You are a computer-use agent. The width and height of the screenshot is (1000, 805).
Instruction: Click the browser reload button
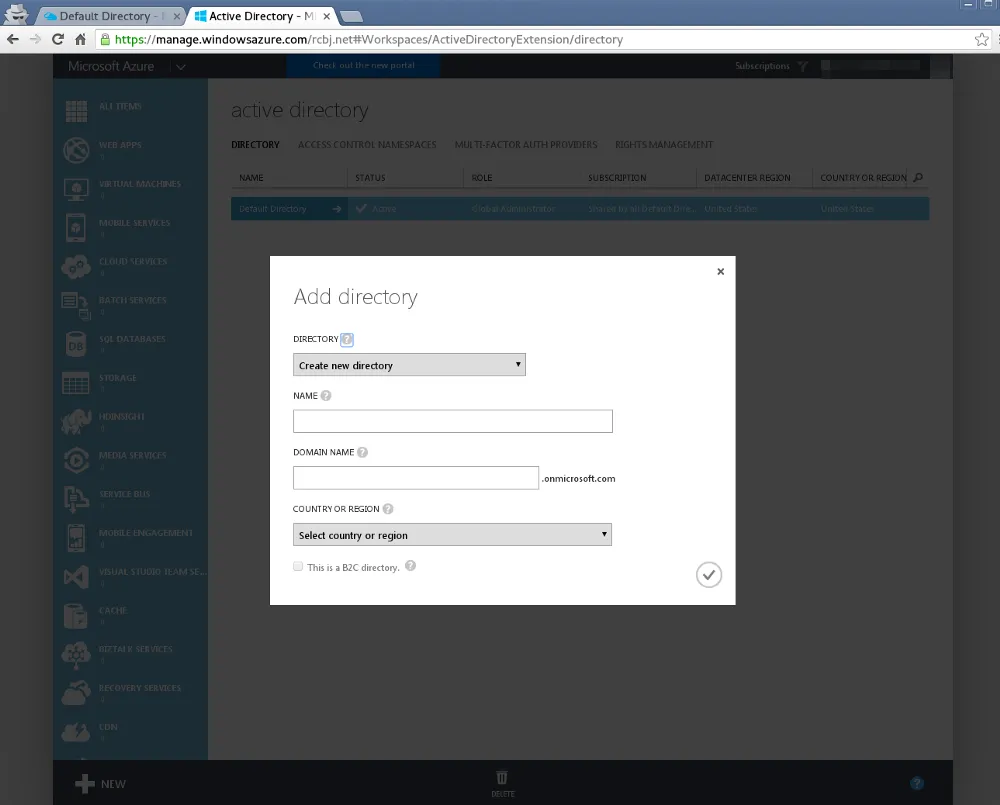[57, 40]
